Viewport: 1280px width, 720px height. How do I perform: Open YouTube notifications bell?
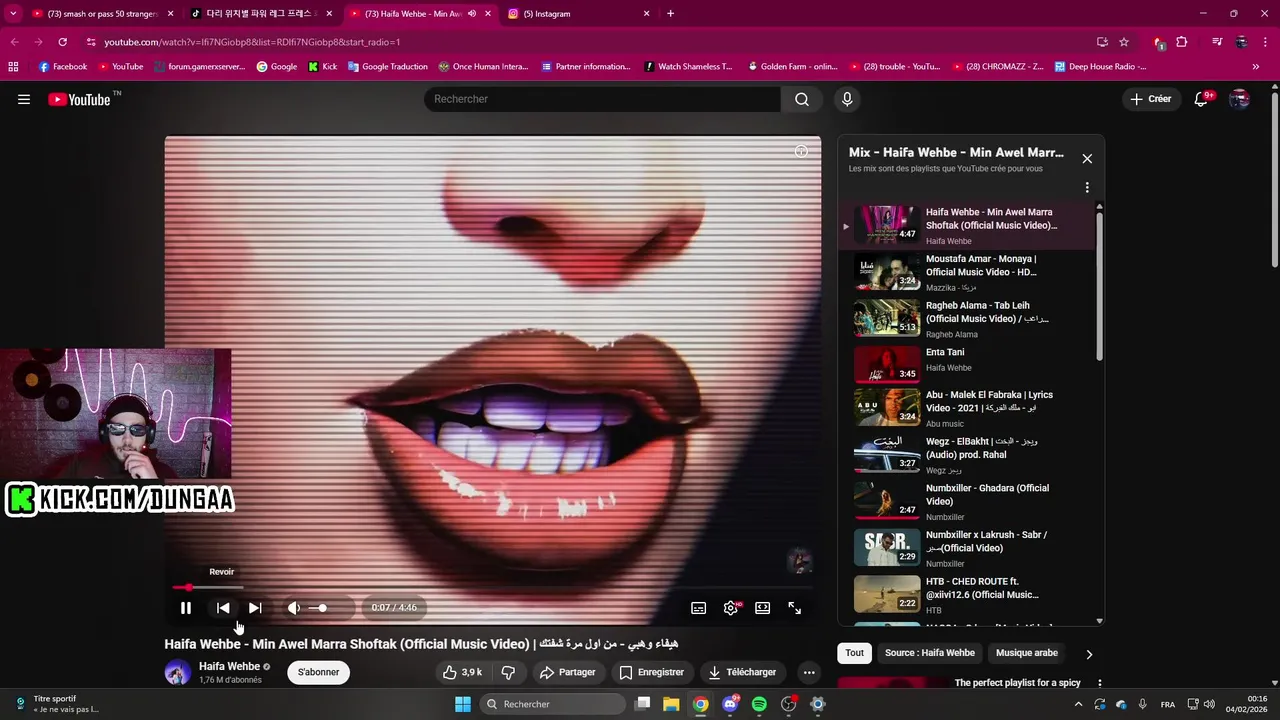(1202, 99)
